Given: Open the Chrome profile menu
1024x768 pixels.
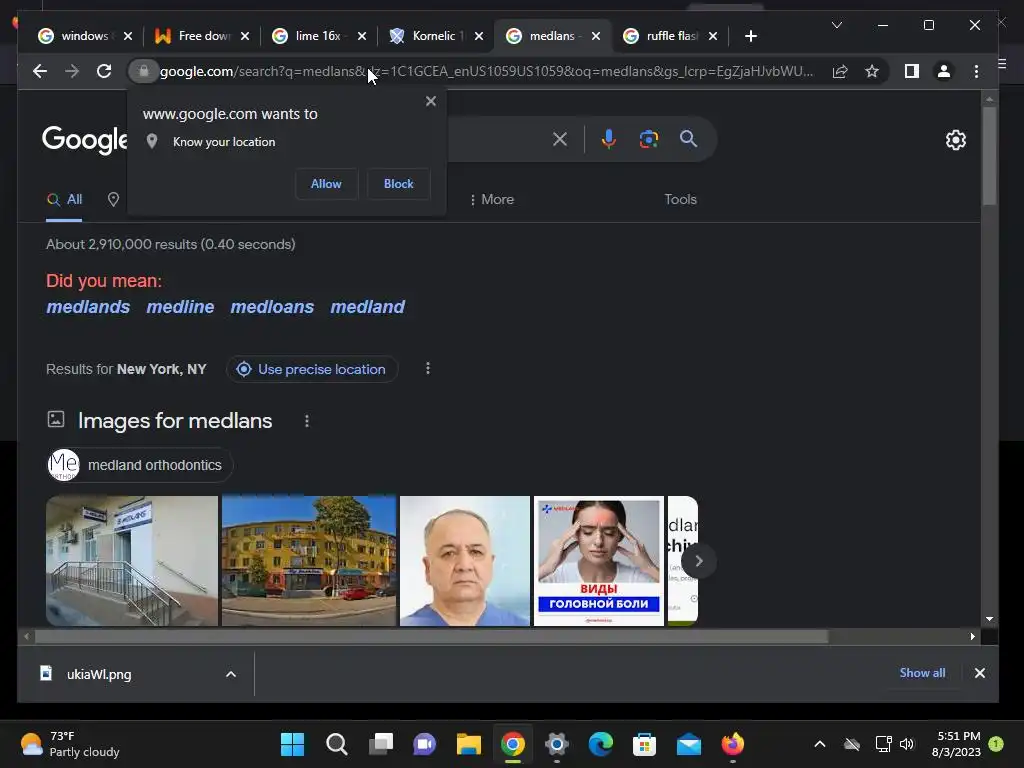Looking at the screenshot, I should pos(944,71).
